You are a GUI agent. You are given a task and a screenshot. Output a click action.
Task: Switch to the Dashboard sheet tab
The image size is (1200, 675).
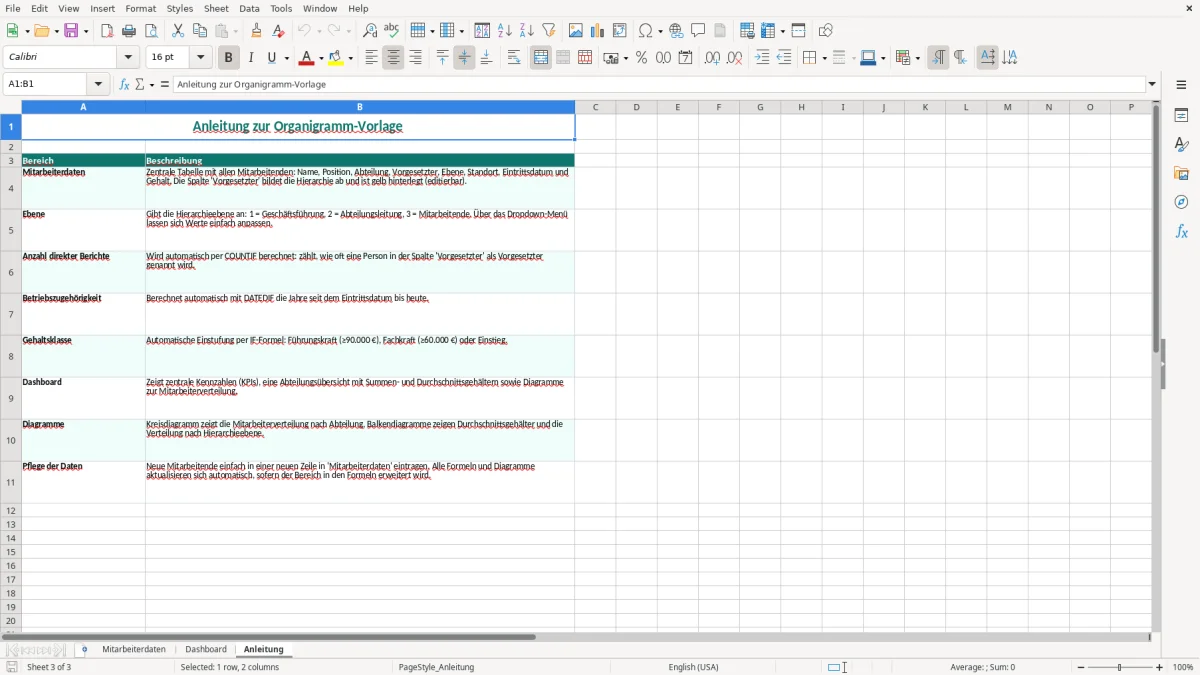click(206, 650)
